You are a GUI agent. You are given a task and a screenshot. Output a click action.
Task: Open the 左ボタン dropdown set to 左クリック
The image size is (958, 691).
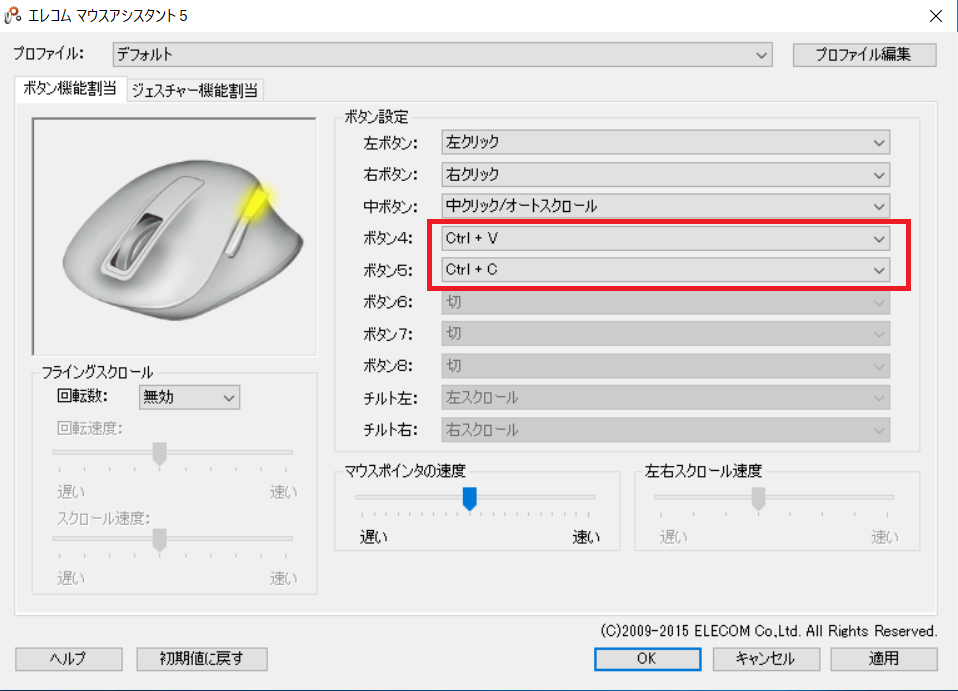[x=665, y=142]
